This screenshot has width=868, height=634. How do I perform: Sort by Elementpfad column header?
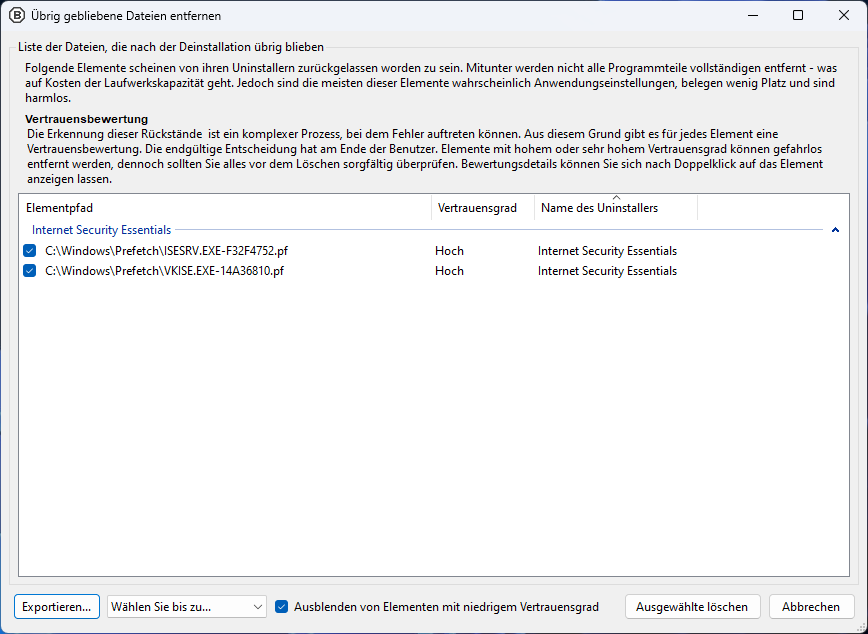pos(225,208)
